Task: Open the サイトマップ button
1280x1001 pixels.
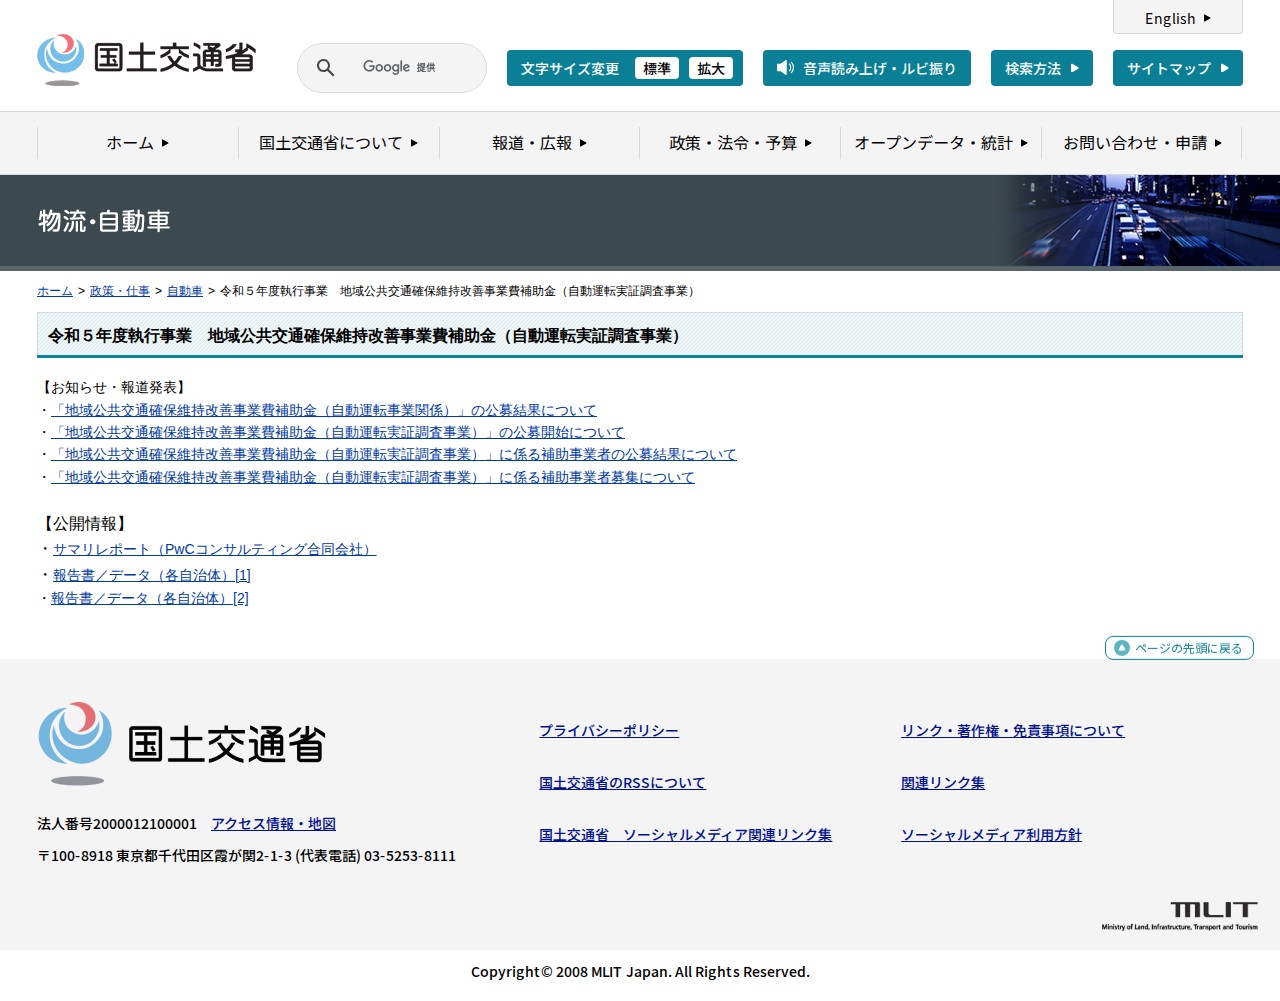Action: tap(1177, 68)
